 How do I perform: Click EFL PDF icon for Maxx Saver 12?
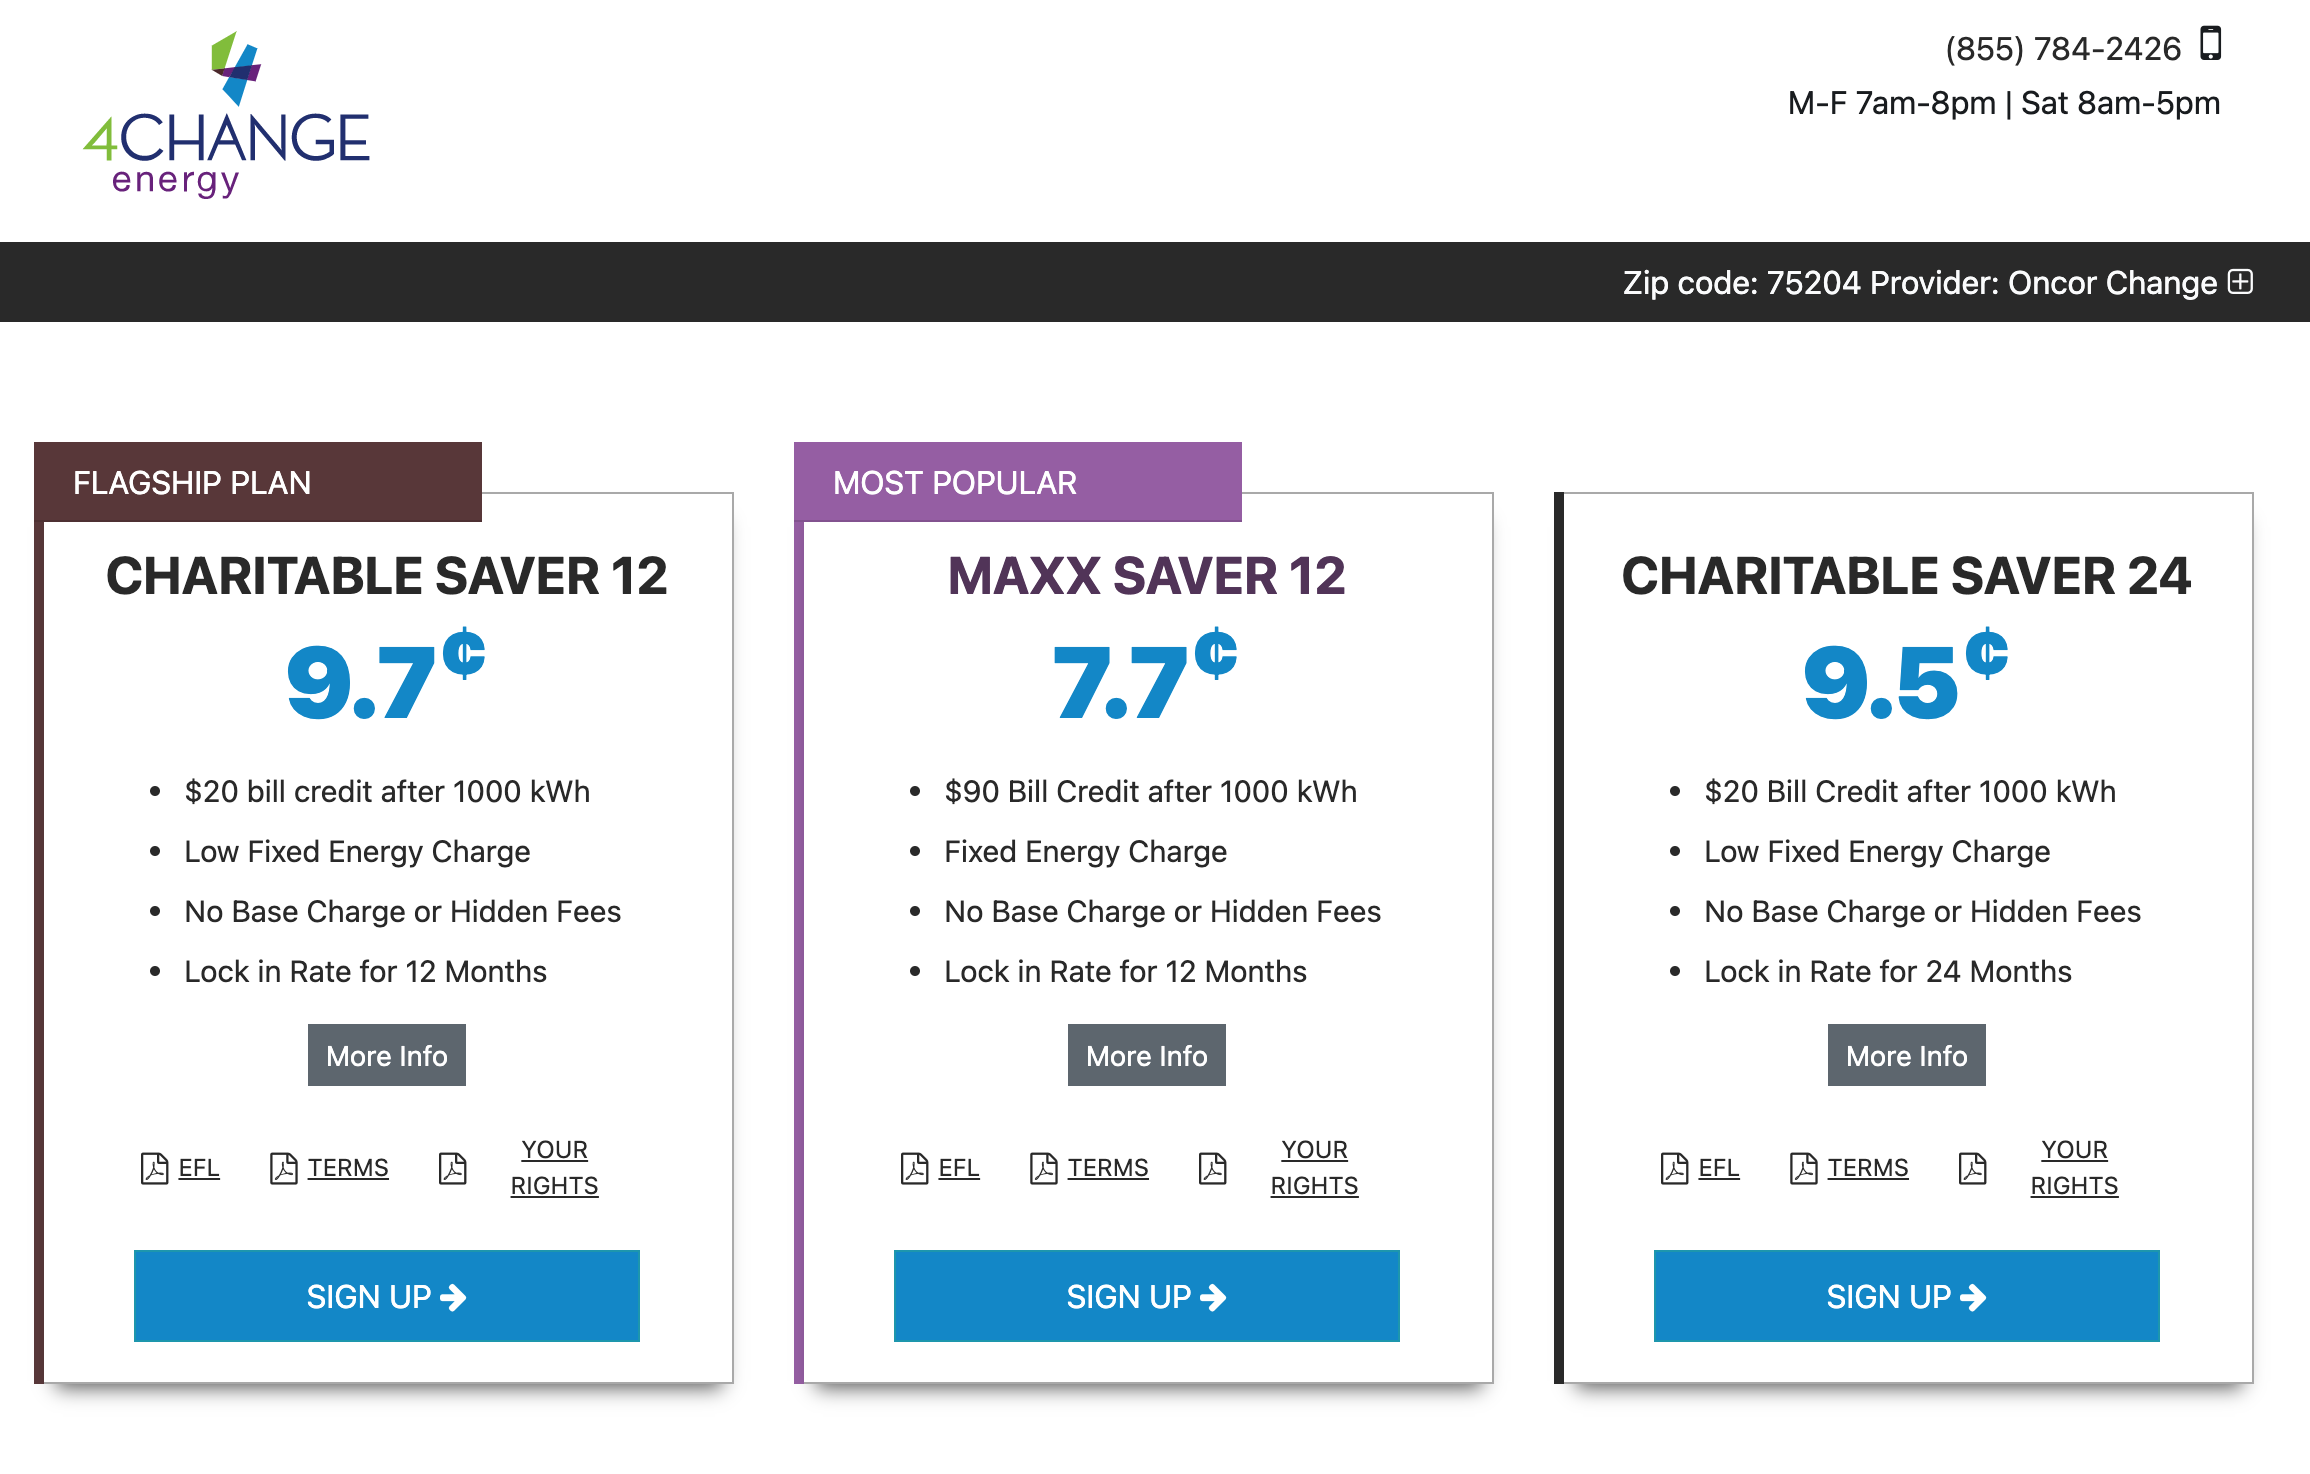point(914,1168)
